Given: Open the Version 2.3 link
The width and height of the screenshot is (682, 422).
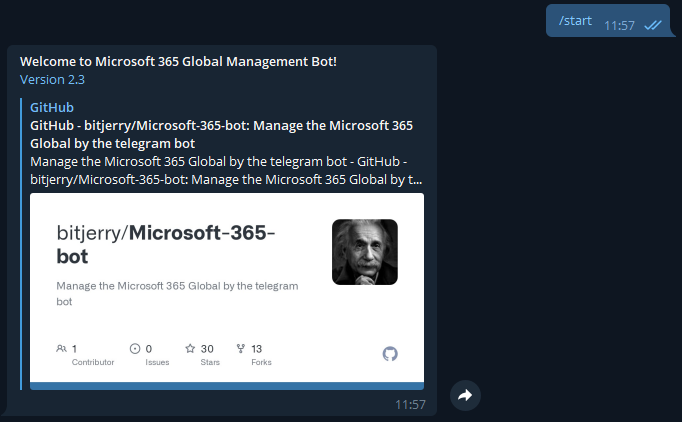Looking at the screenshot, I should [52, 80].
